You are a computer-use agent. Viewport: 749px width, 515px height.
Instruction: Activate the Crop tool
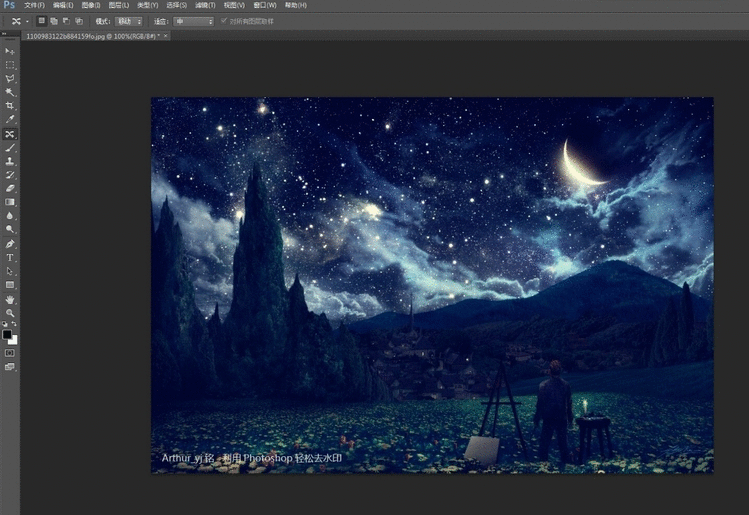tap(10, 106)
